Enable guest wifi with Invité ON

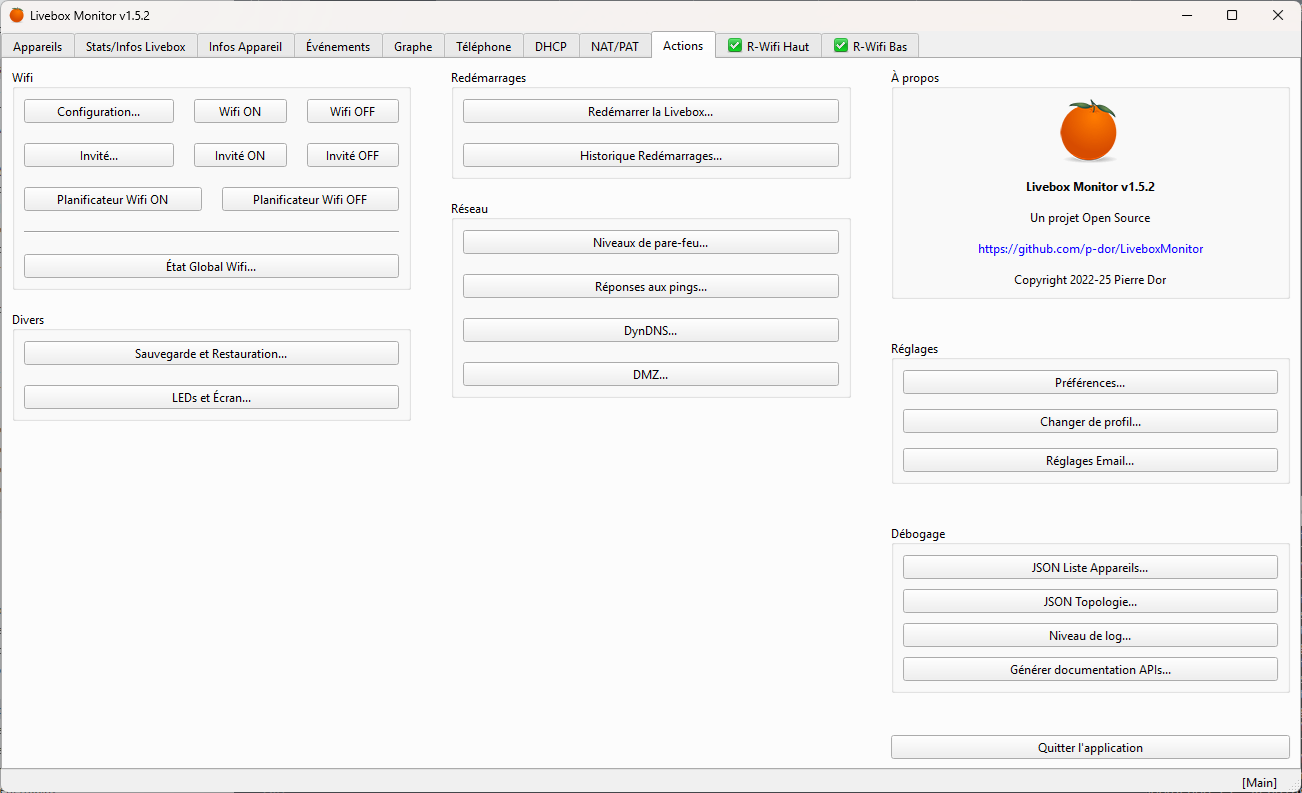pos(240,155)
